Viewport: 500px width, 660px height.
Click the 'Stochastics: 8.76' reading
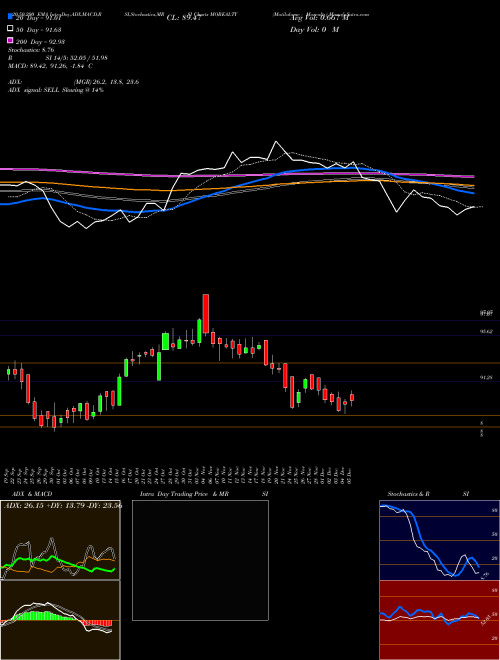[x=31, y=50]
